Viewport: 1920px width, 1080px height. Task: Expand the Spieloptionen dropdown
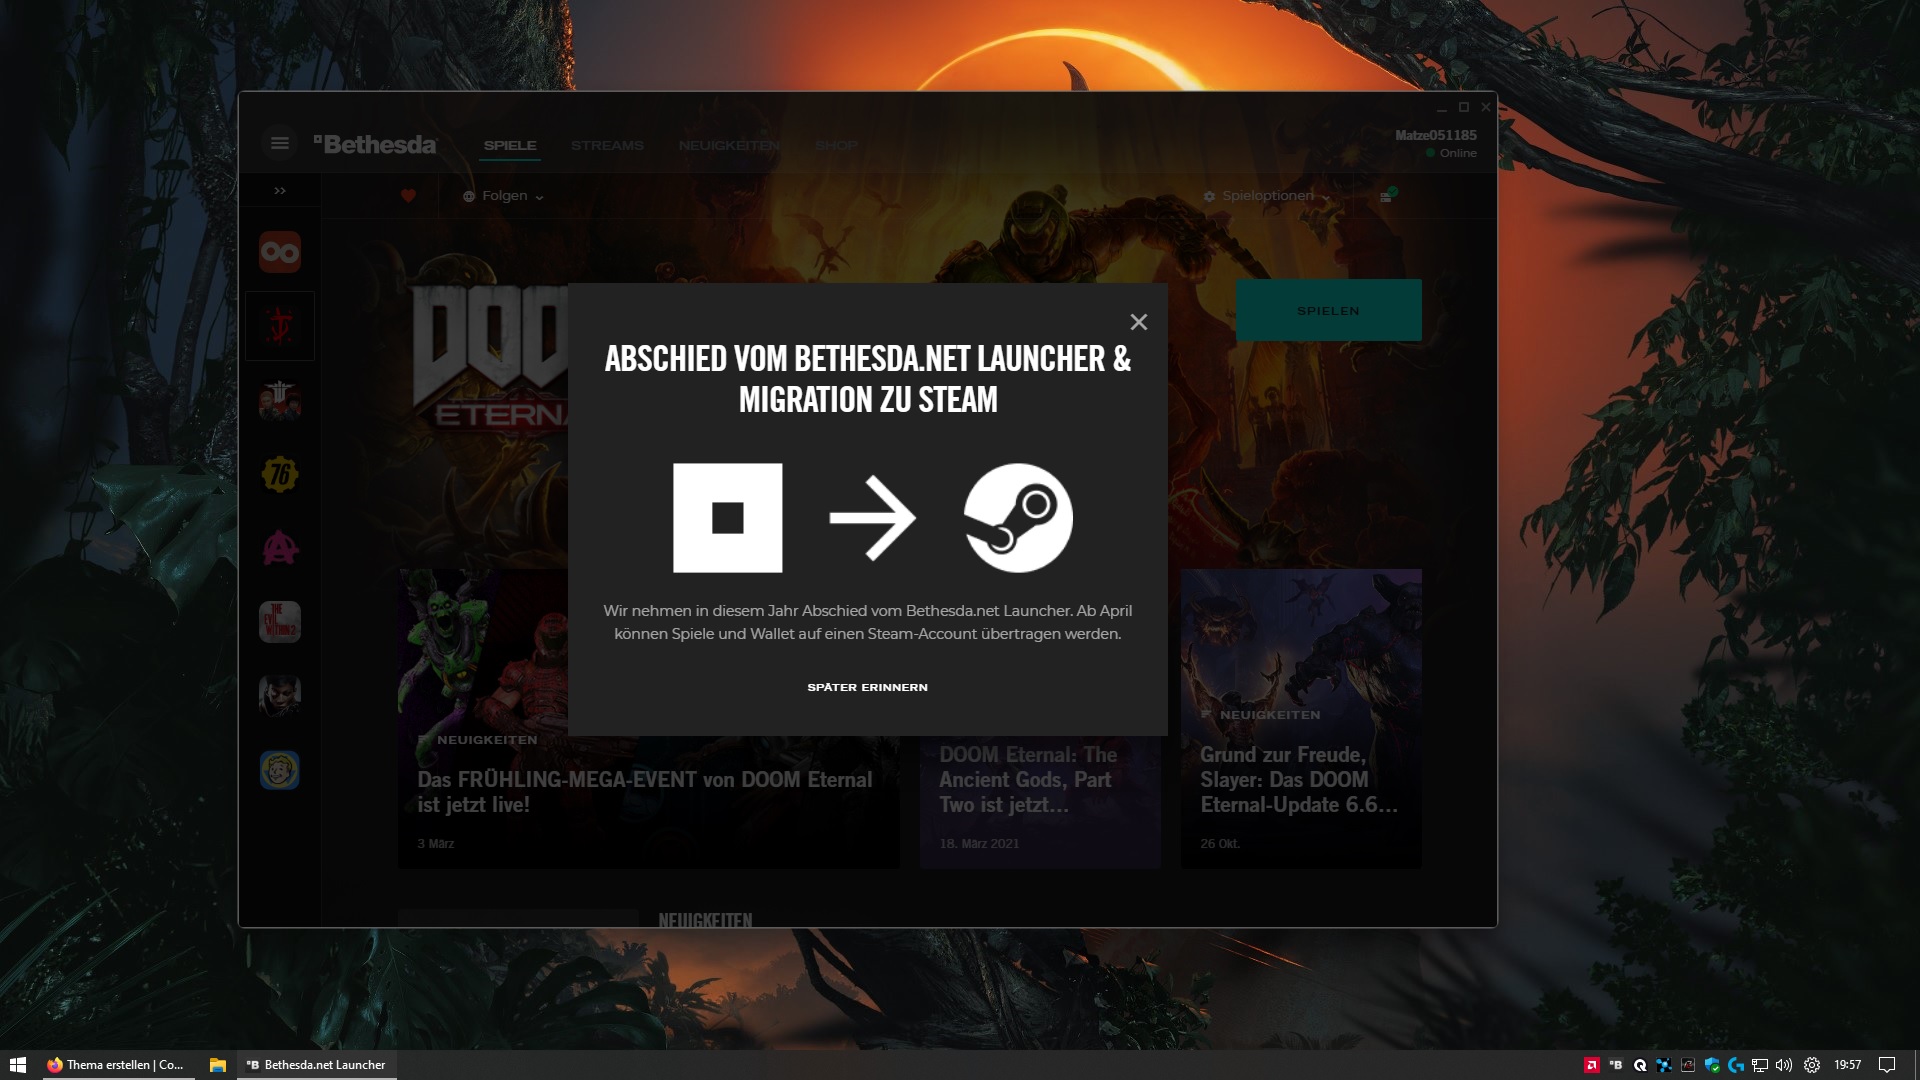tap(1267, 196)
